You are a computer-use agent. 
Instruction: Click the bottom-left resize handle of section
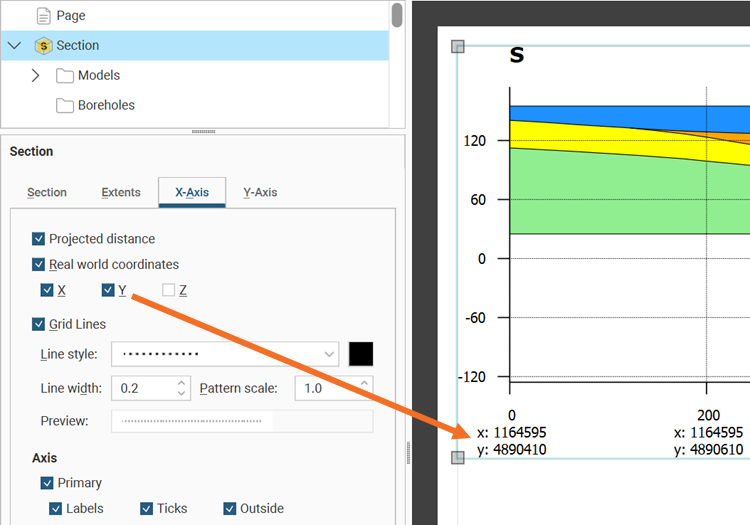click(458, 458)
